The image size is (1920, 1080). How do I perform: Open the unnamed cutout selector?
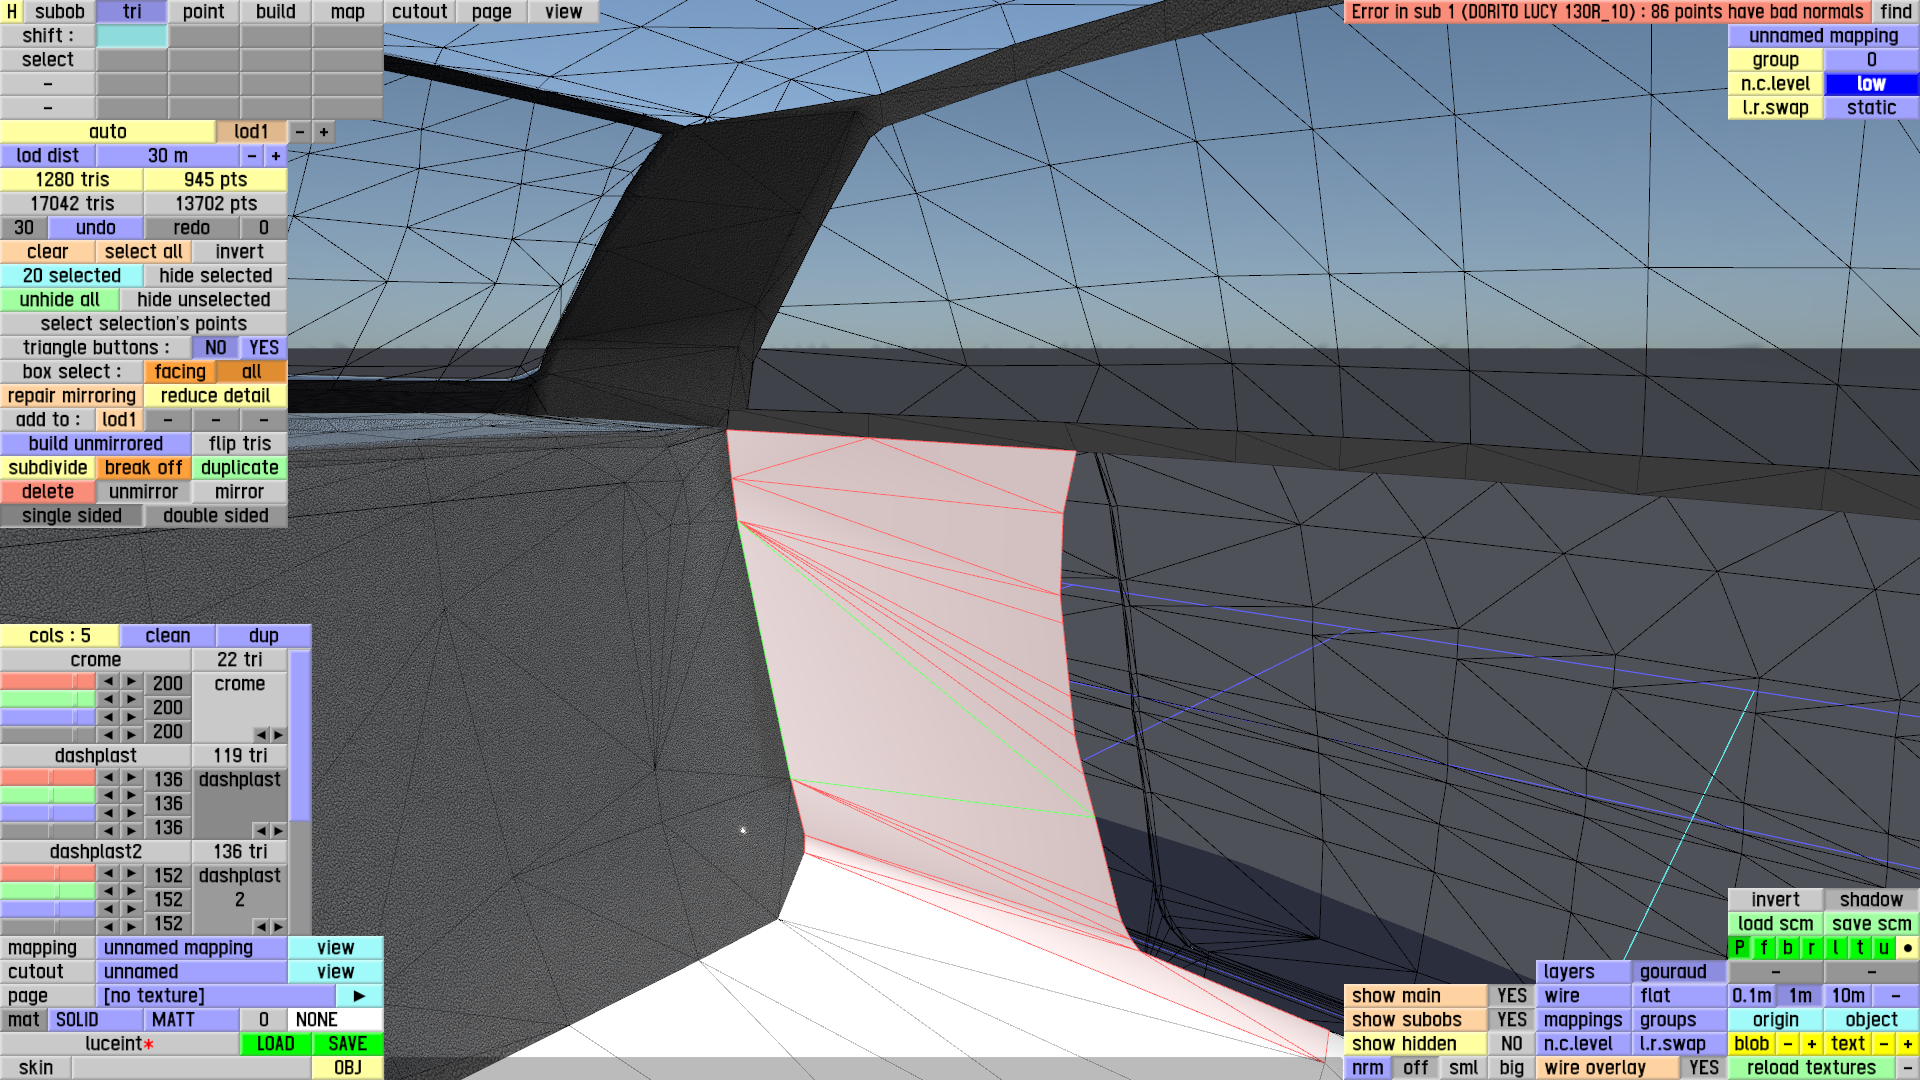[191, 972]
